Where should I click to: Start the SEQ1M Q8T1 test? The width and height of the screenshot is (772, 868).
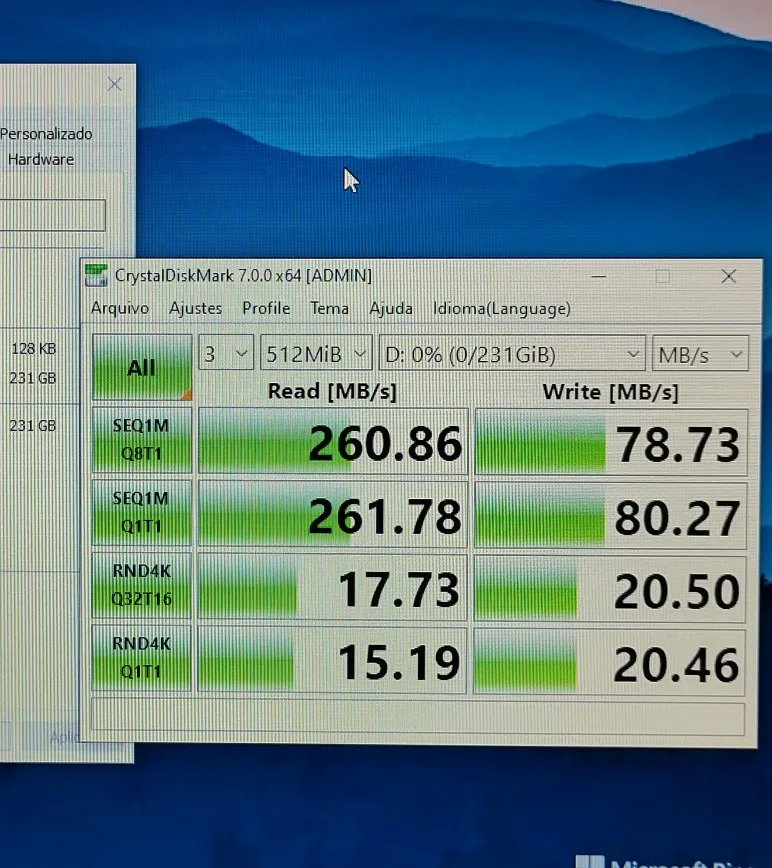click(x=142, y=440)
